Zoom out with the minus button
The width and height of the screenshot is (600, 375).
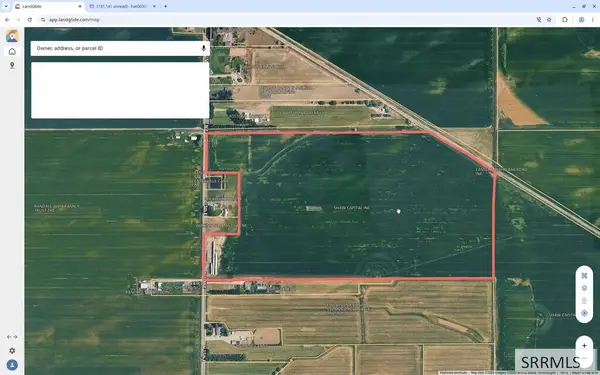tap(584, 358)
